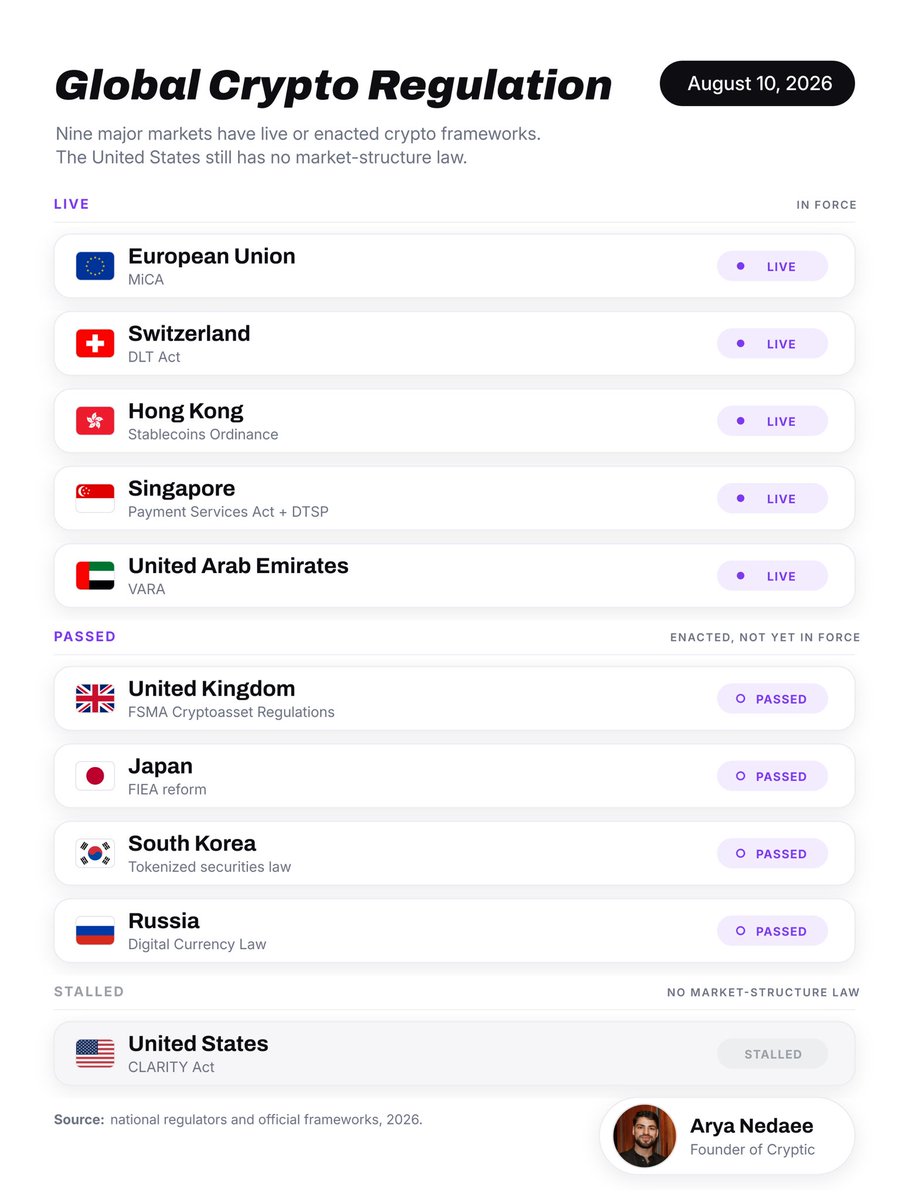The image size is (909, 1200).
Task: Select the PASSED badge for United Kingdom
Action: point(772,699)
